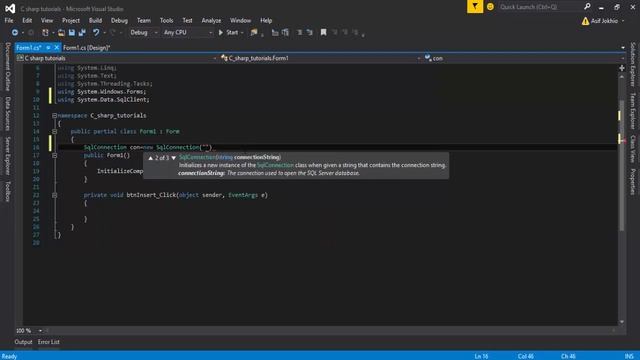Viewport: 640px width, 360px height.
Task: Open the Data Sources side tab
Action: [x=7, y=114]
